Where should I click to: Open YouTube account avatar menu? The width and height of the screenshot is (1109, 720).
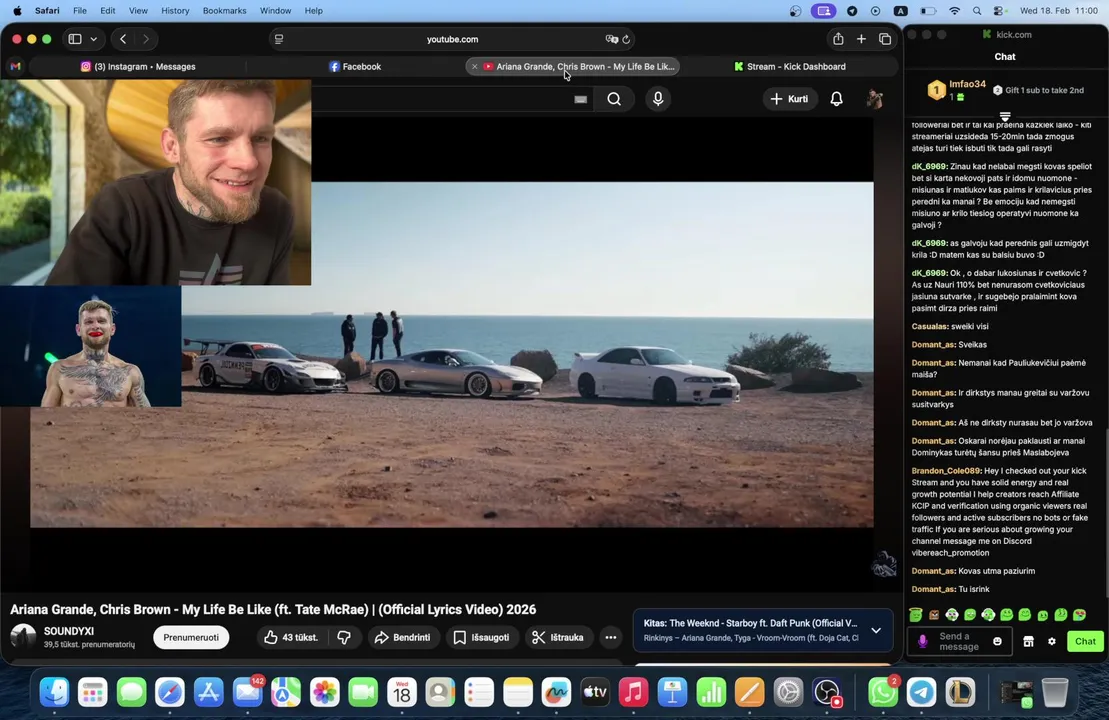point(874,99)
